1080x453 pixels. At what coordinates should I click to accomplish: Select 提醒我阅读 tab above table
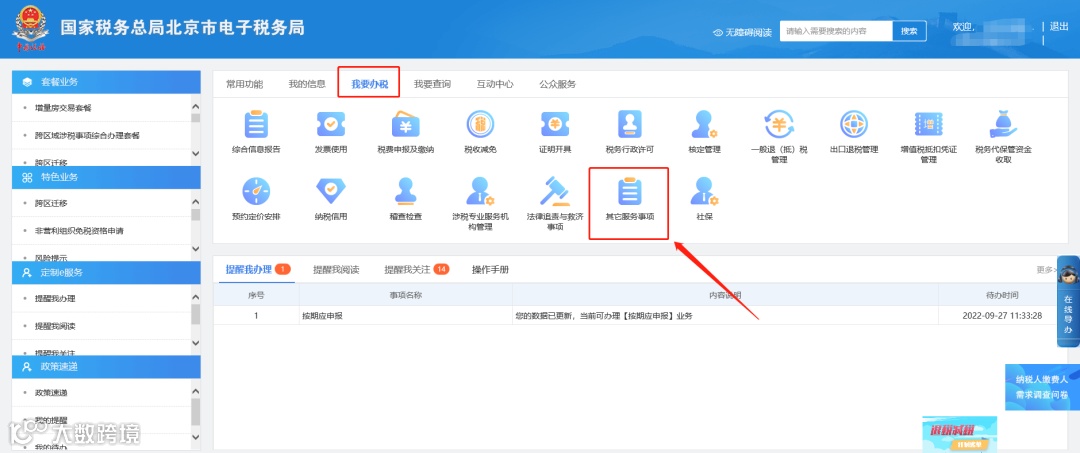click(336, 269)
